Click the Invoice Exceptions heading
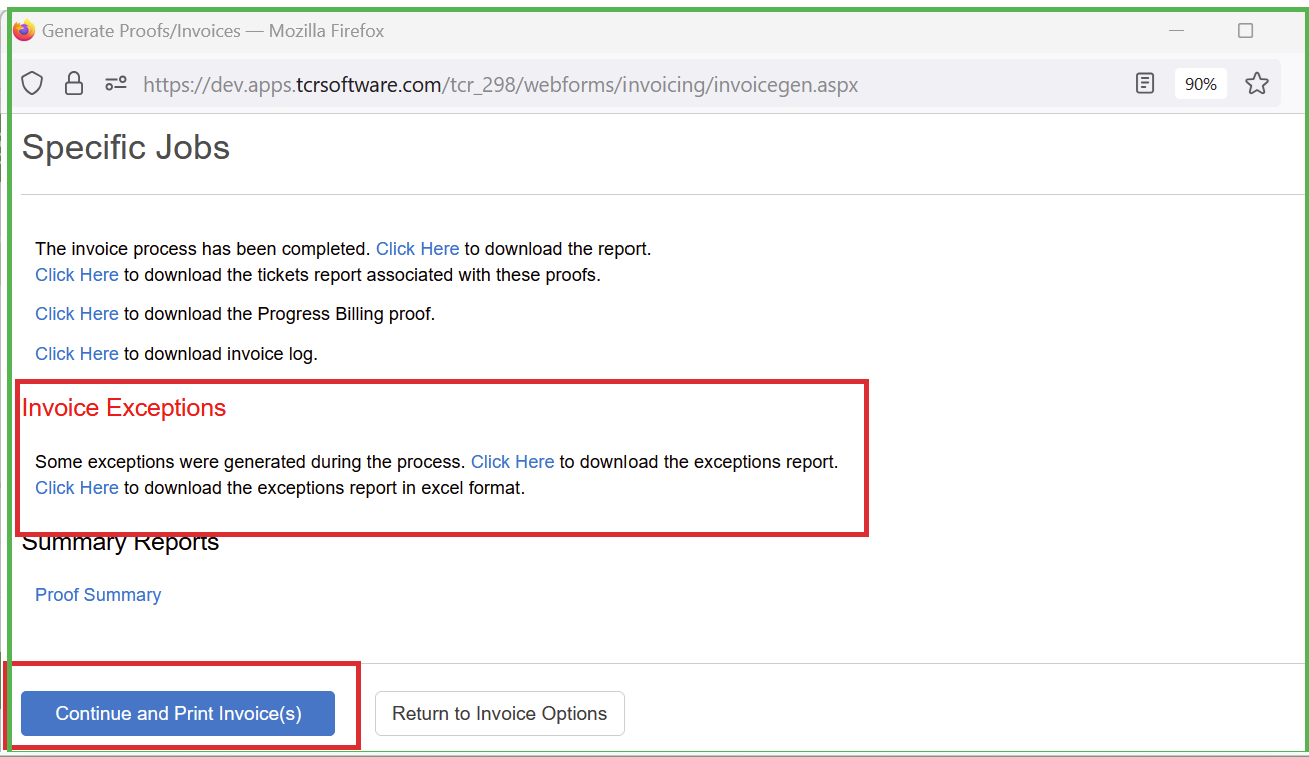 [124, 408]
